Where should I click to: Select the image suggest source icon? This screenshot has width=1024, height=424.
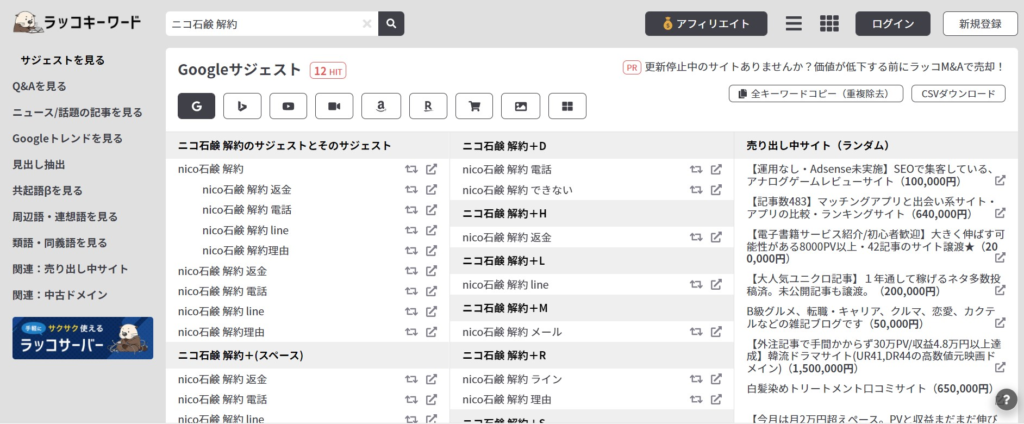click(x=520, y=106)
